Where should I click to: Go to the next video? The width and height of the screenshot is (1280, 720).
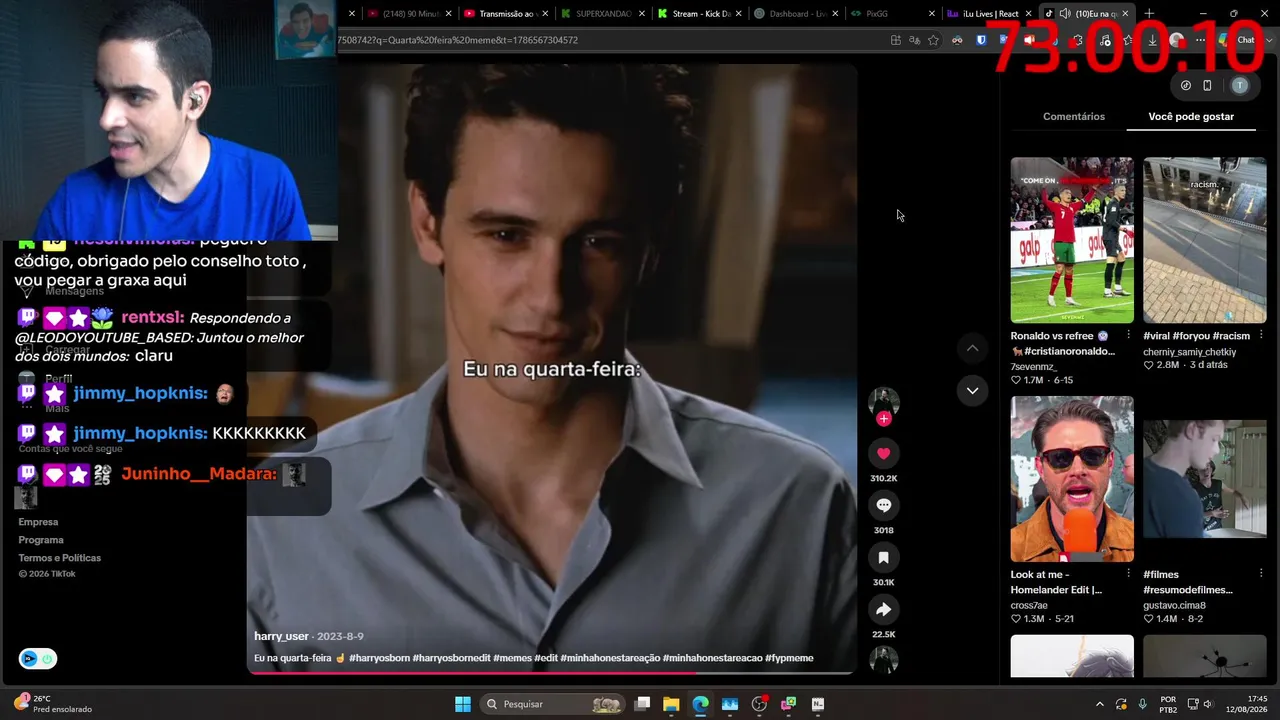pos(972,390)
